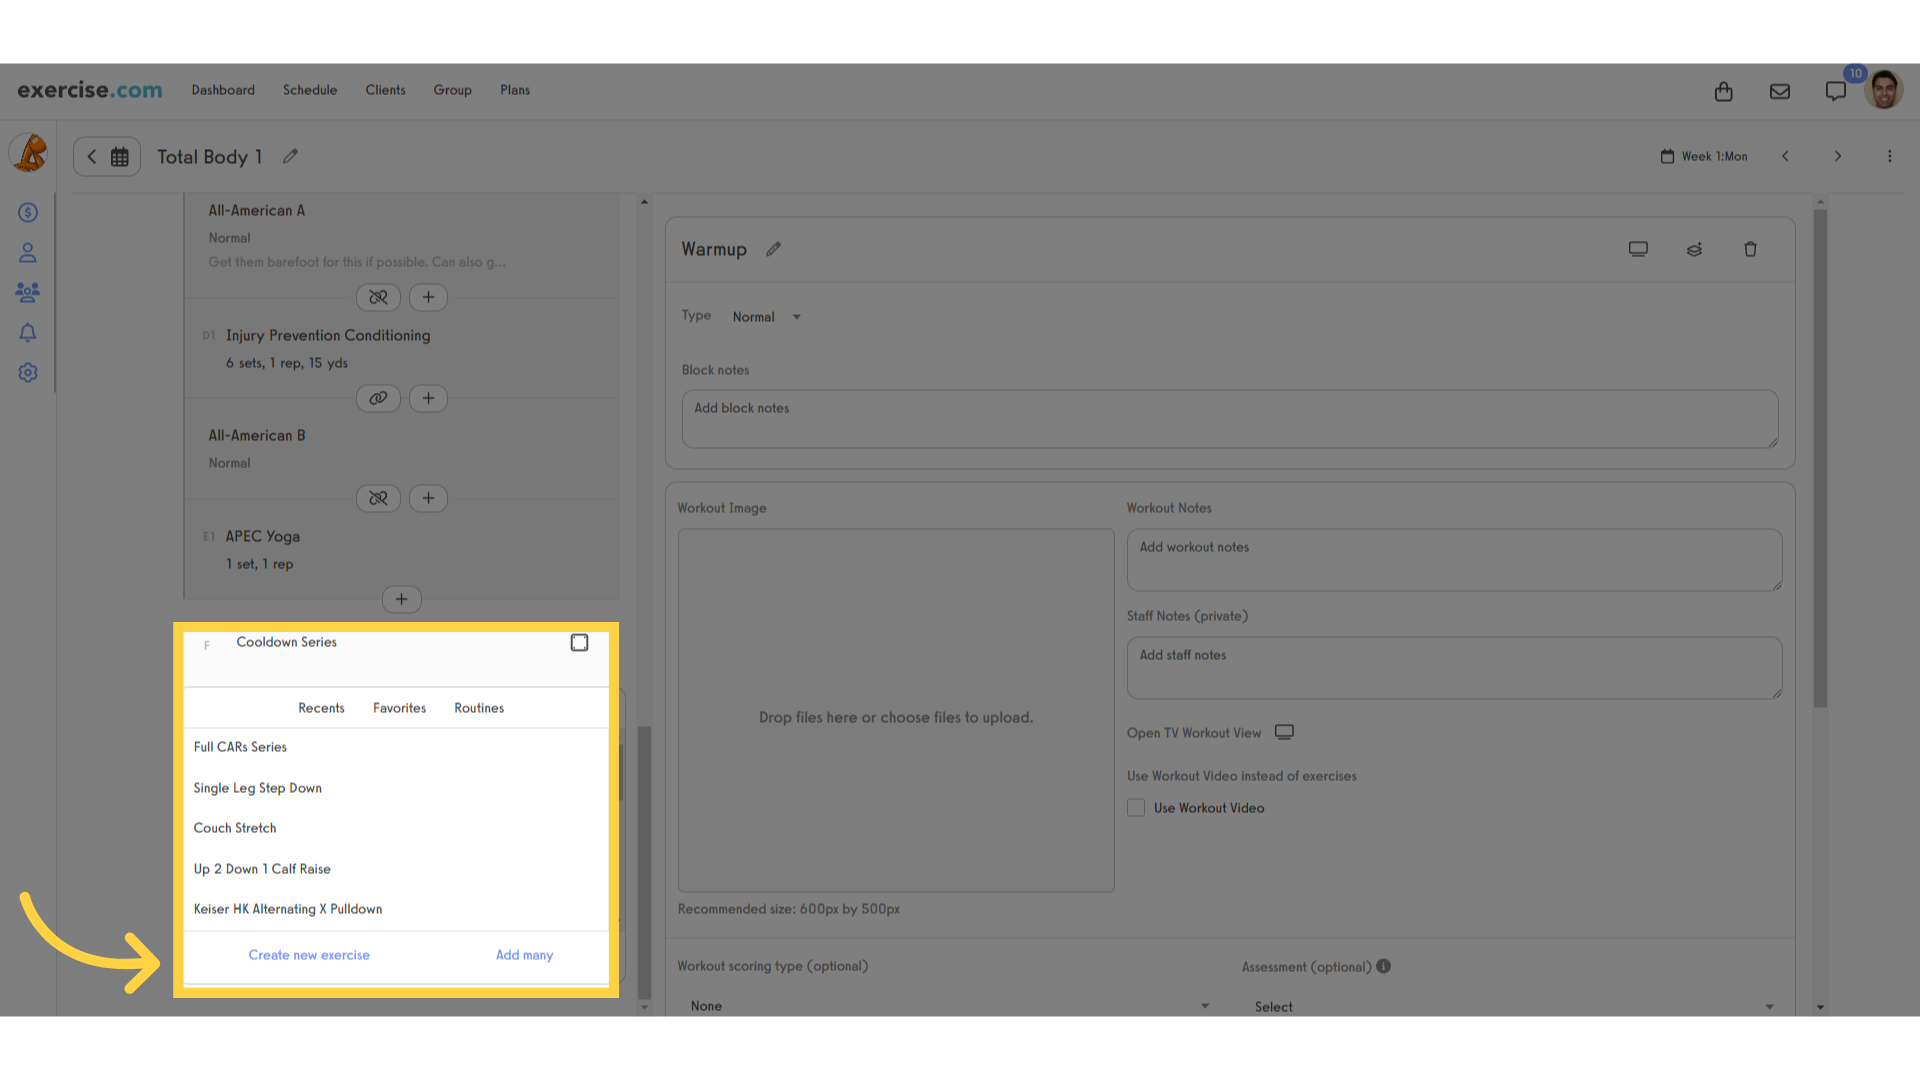The width and height of the screenshot is (1920, 1080).
Task: Open the single person sidebar icon
Action: (x=28, y=253)
